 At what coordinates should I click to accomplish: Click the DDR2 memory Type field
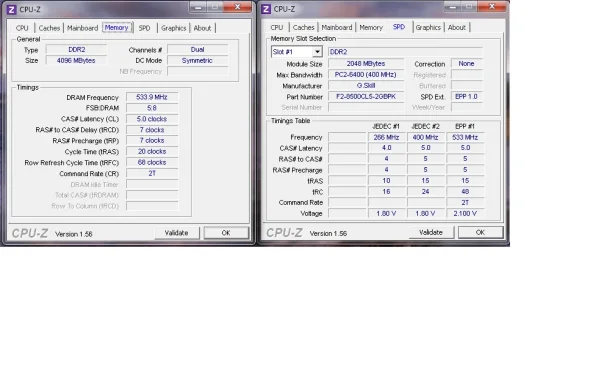click(76, 50)
